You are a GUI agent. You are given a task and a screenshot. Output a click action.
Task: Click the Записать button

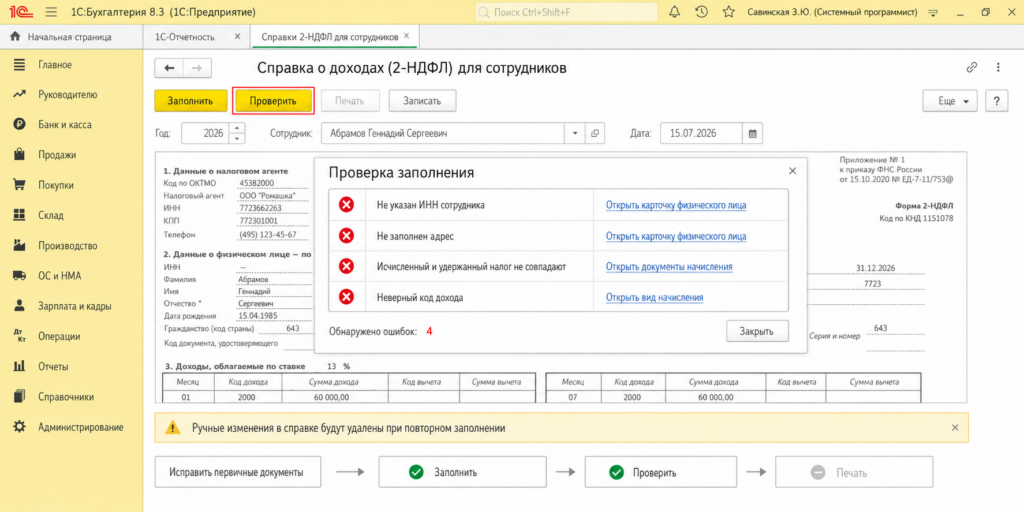click(422, 101)
